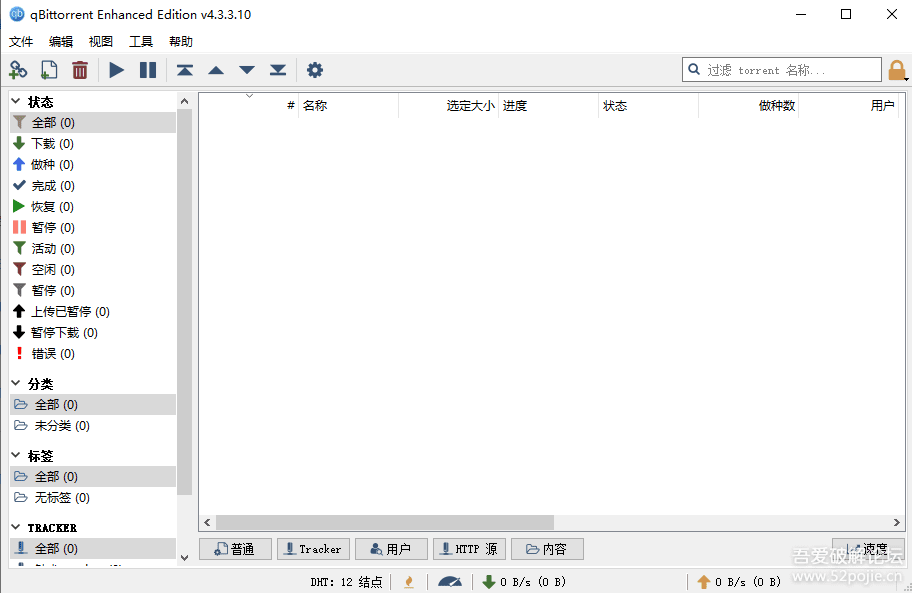Select 全部 (0) under 标签
The height and width of the screenshot is (593, 912).
93,477
